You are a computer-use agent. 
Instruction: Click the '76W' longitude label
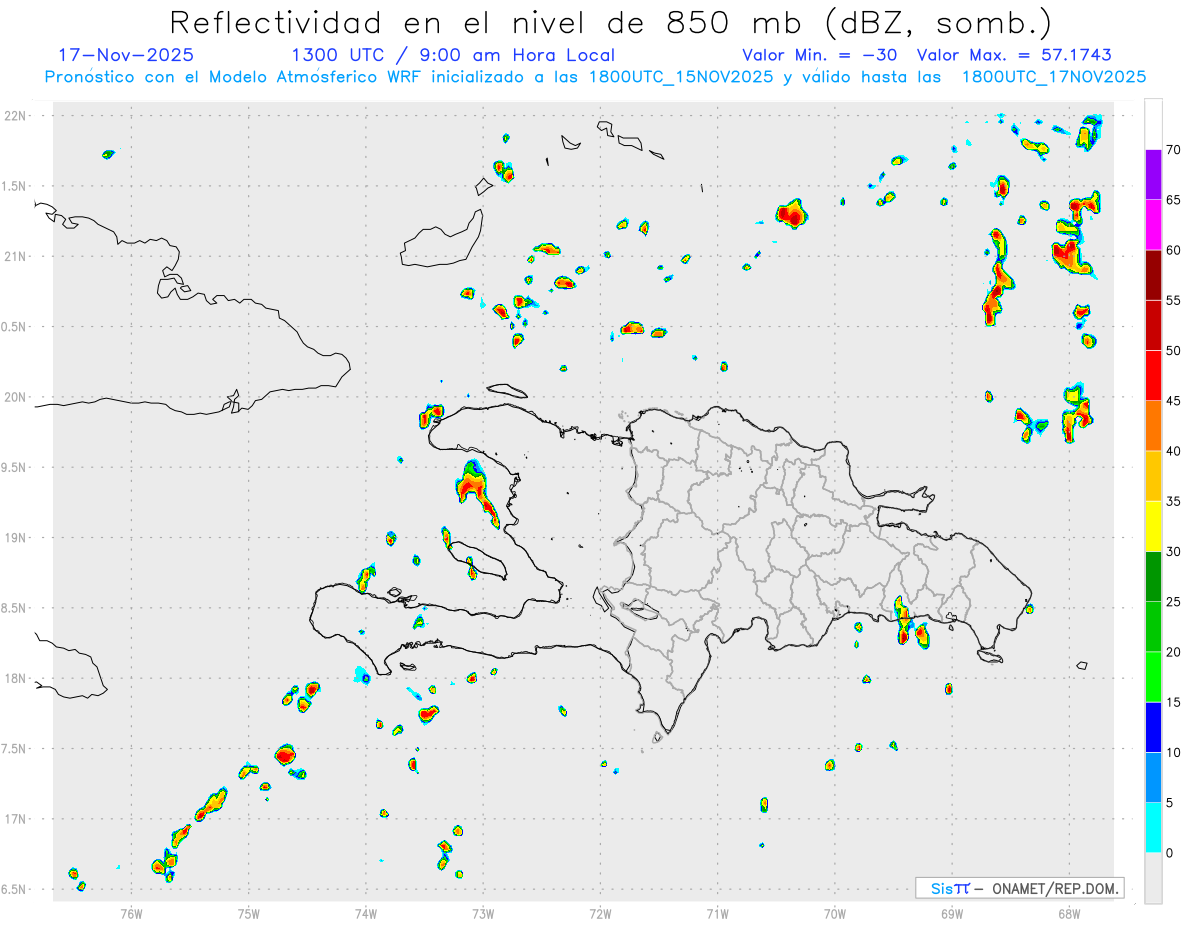coord(131,913)
